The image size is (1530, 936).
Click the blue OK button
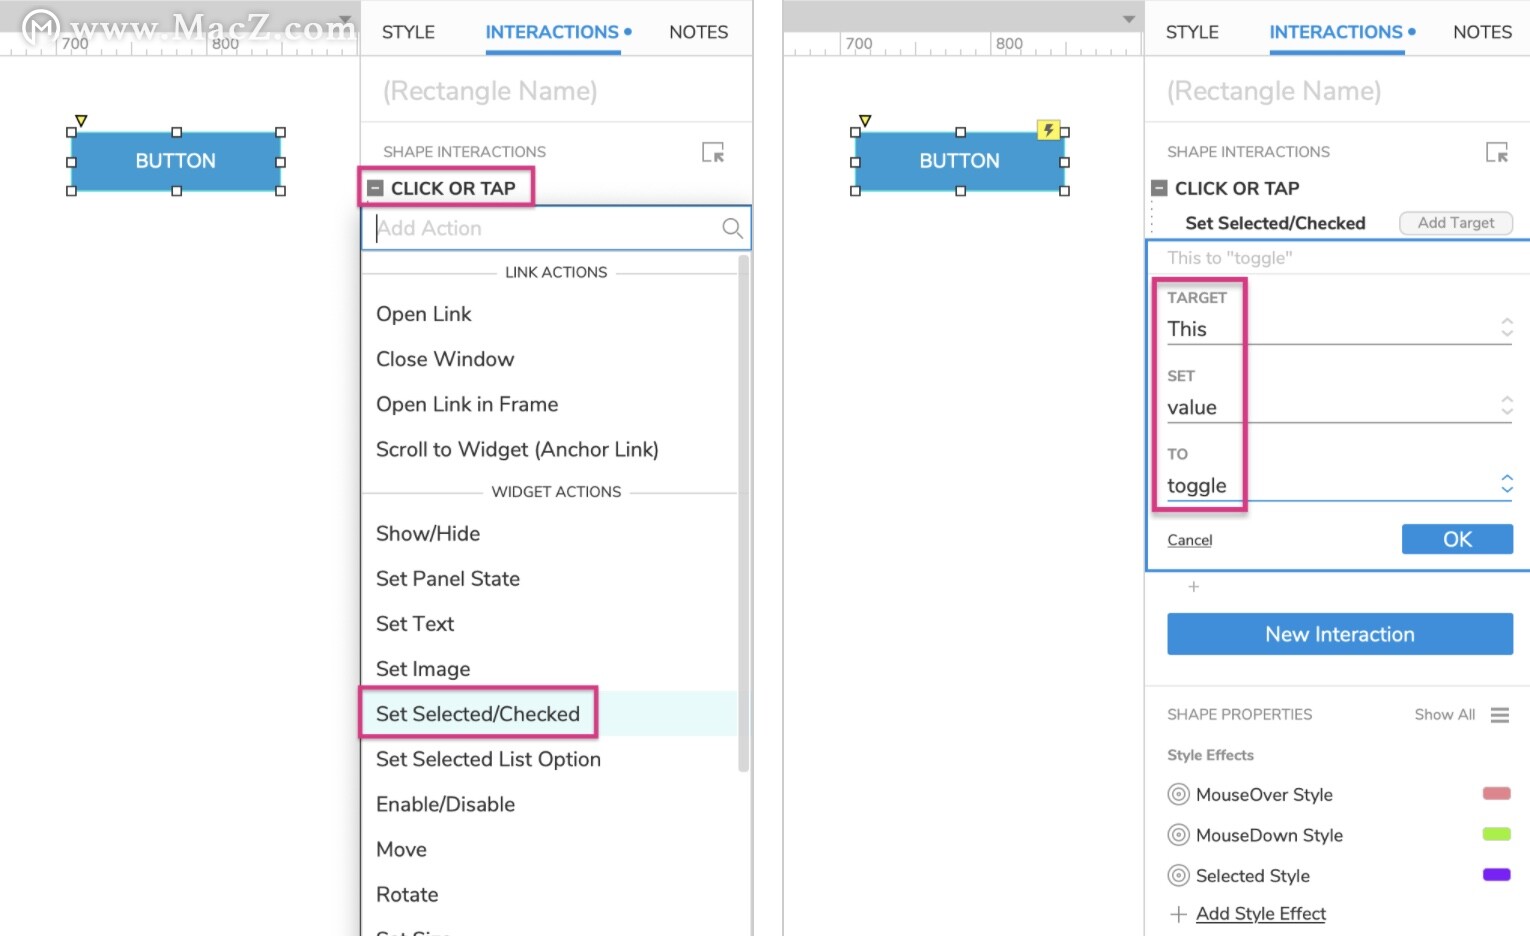[1457, 539]
